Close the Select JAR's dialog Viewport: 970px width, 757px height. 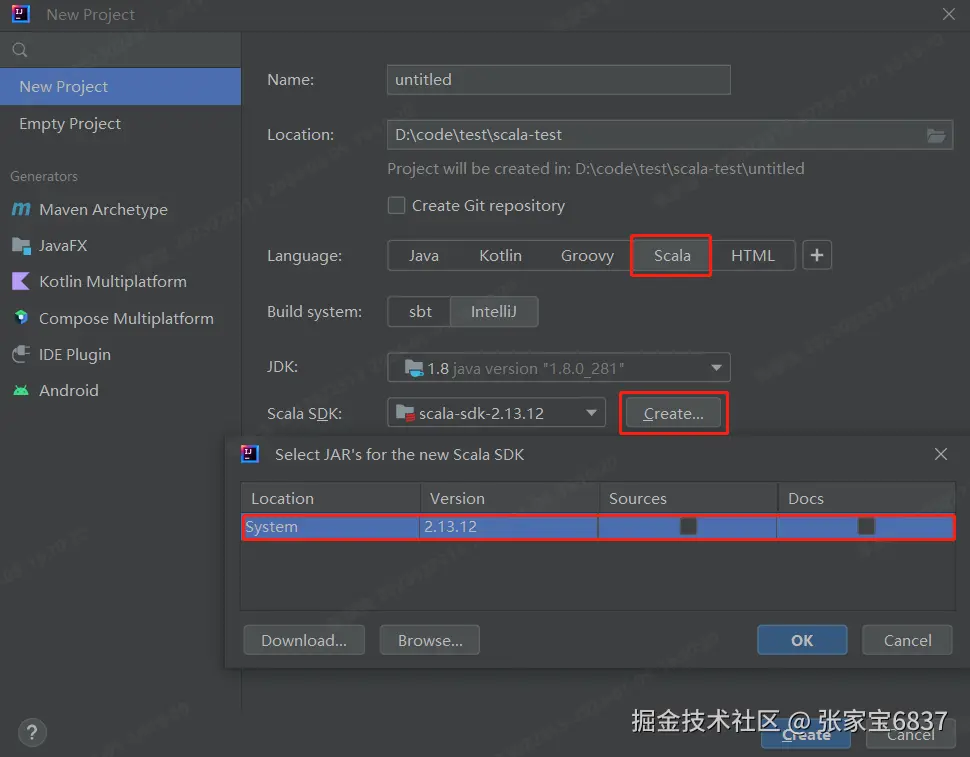coord(940,454)
